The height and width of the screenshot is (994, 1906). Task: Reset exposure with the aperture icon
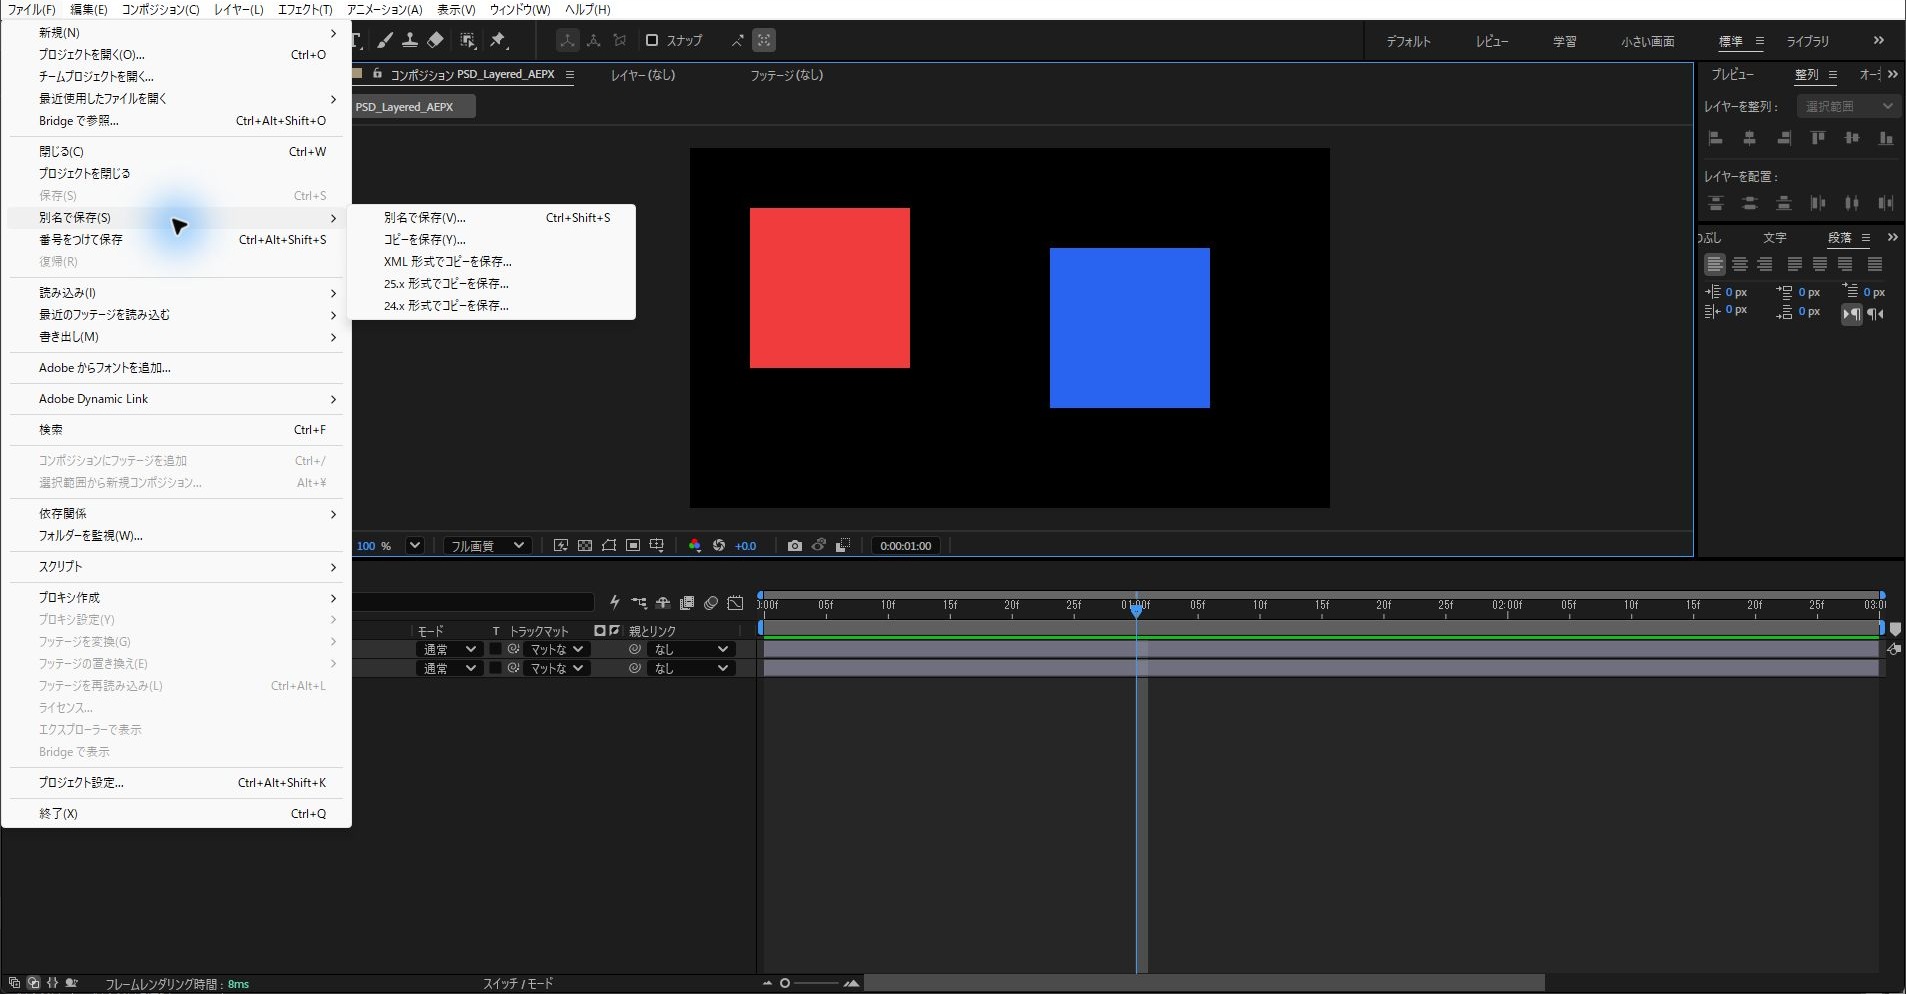719,545
